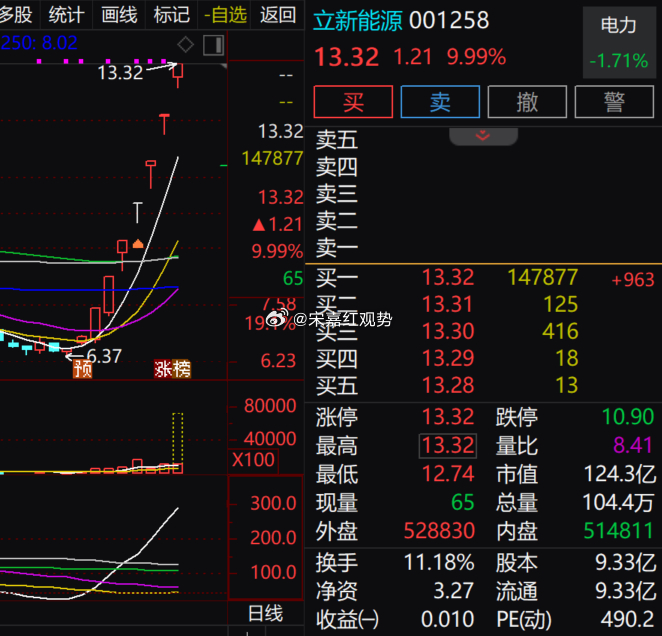Click the 预 forecast marker on the chart
Image resolution: width=662 pixels, height=636 pixels.
click(x=83, y=369)
